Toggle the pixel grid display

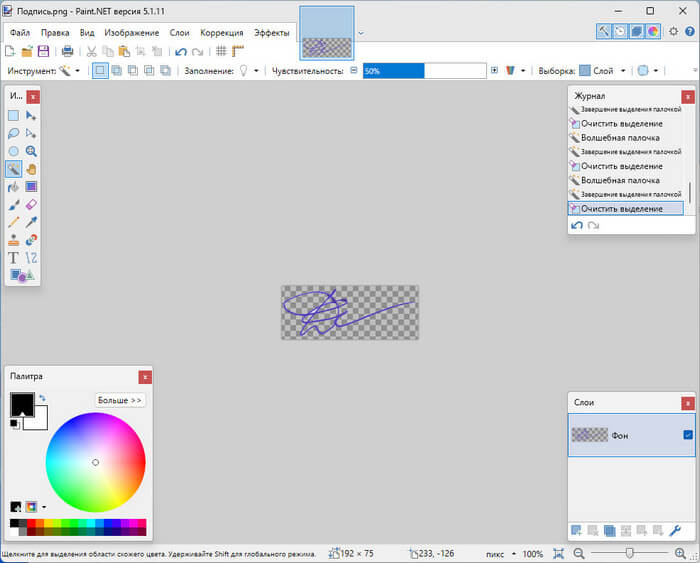click(x=221, y=51)
